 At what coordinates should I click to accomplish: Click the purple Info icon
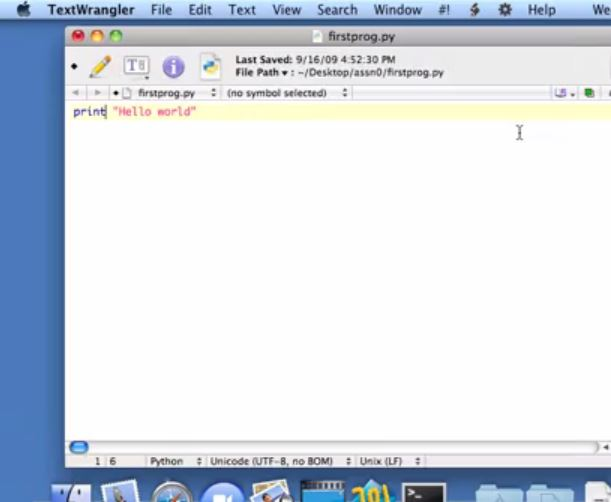[173, 67]
